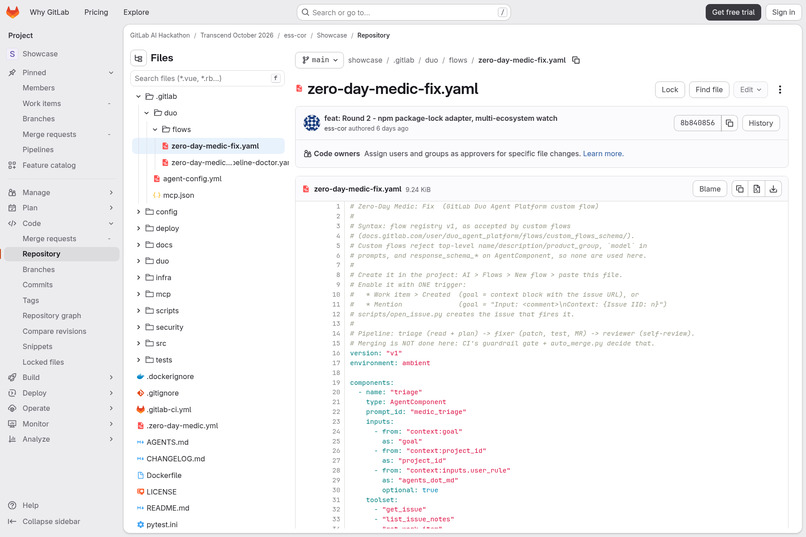
Task: Open Snippets in sidebar
Action: point(37,347)
